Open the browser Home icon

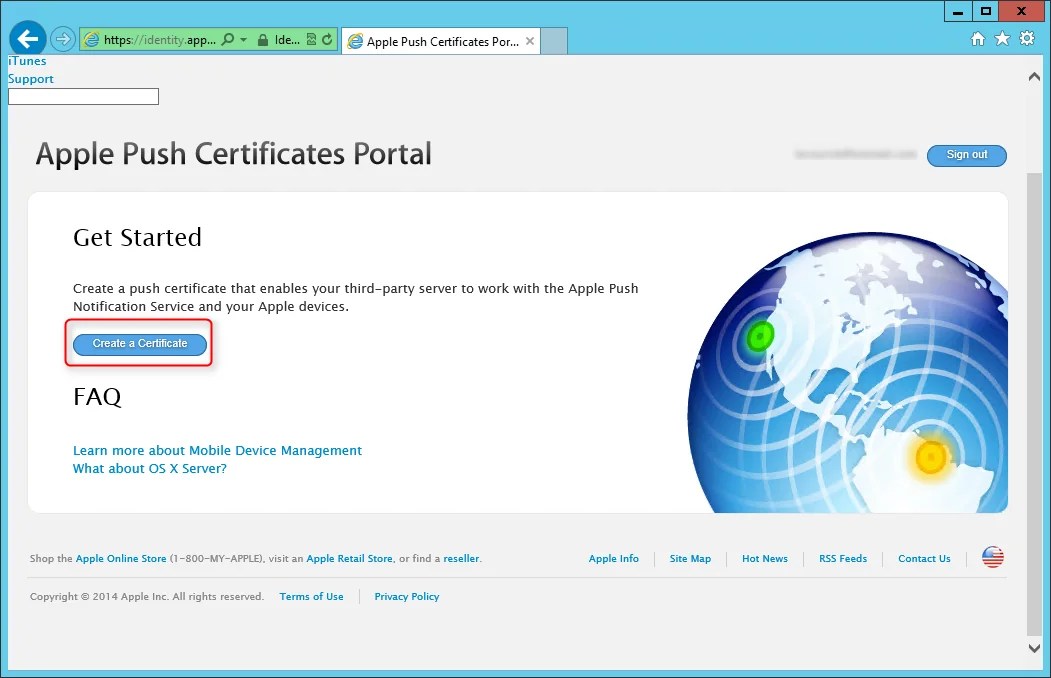(978, 39)
